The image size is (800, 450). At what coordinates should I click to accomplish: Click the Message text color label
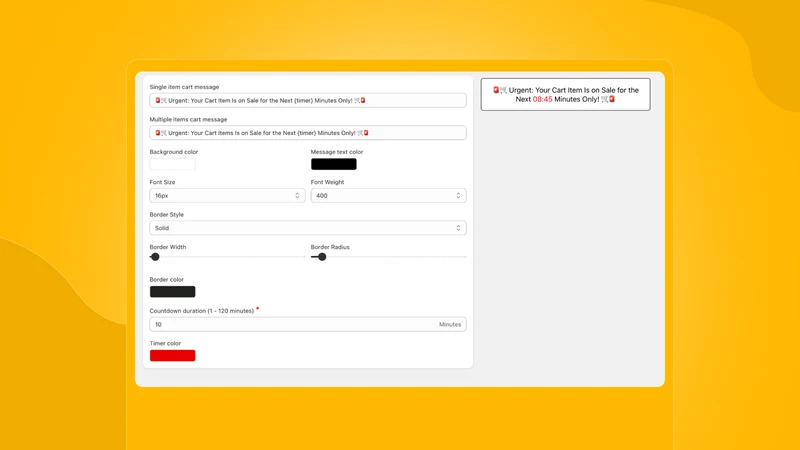pos(337,152)
